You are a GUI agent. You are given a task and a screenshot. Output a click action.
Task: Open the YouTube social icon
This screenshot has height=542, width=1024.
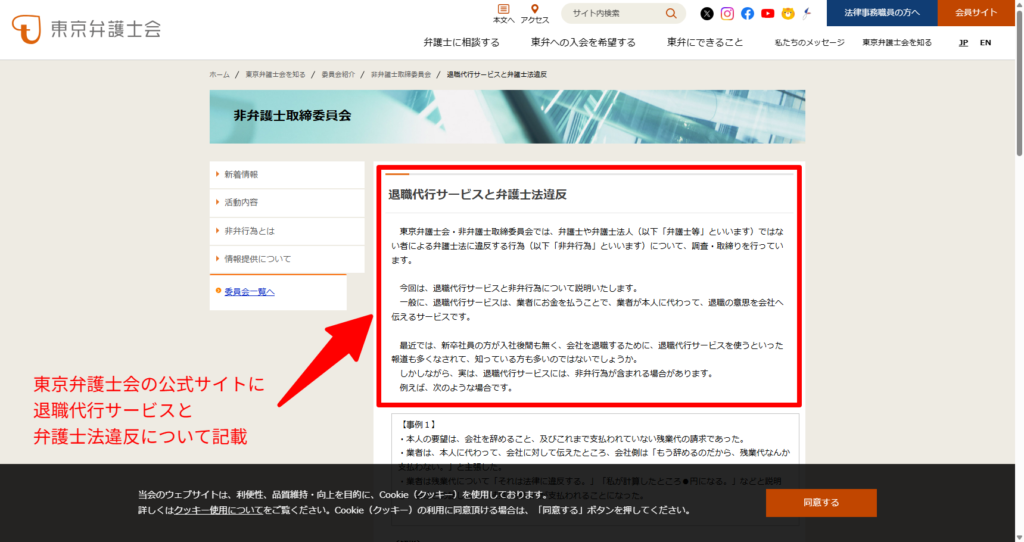click(767, 13)
